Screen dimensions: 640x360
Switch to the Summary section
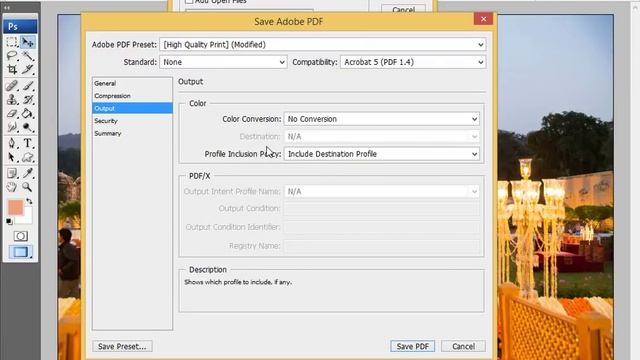point(132,133)
